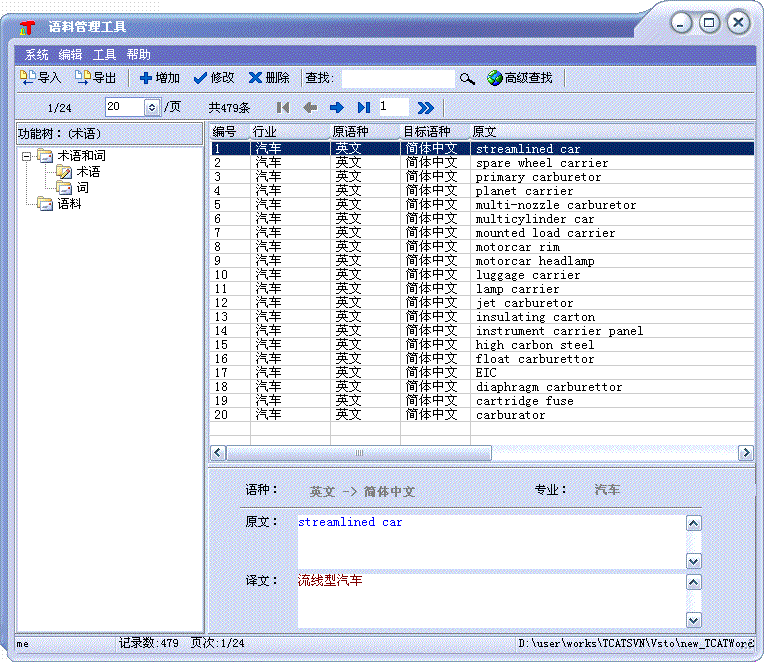Click the magnifier search icon
The height and width of the screenshot is (662, 764).
[x=467, y=78]
